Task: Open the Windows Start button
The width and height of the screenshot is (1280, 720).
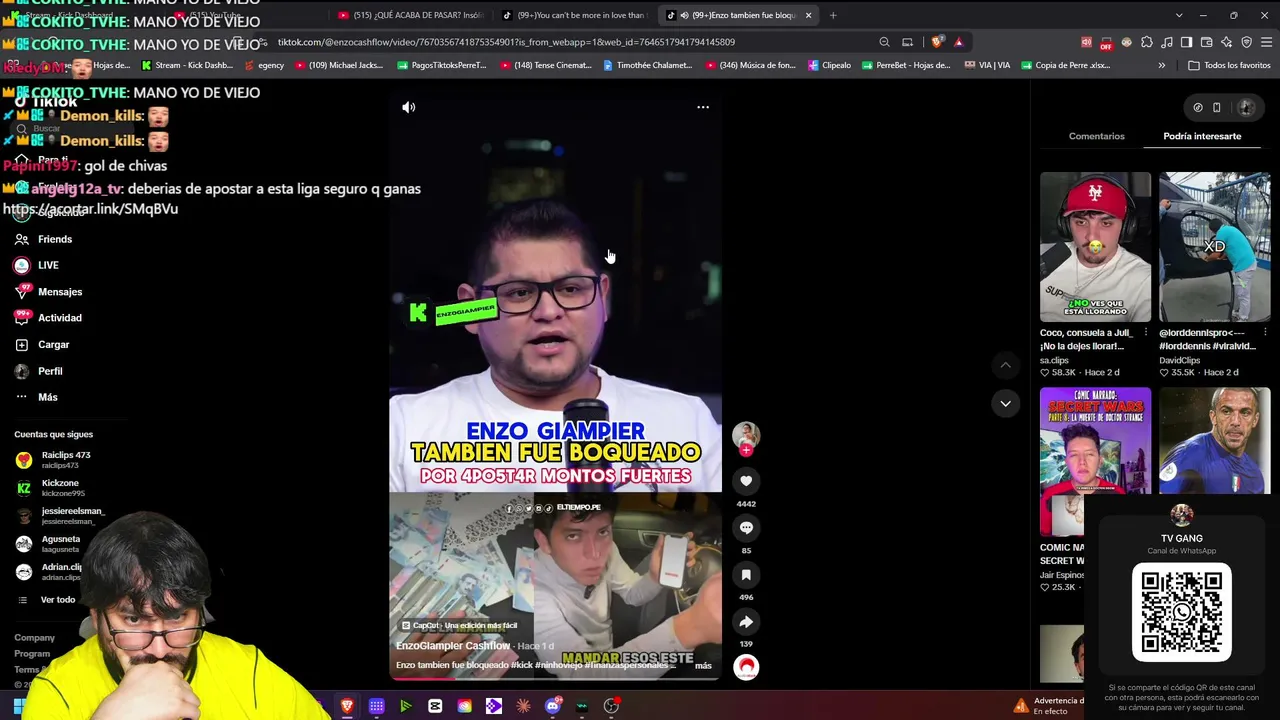Action: click(x=18, y=706)
